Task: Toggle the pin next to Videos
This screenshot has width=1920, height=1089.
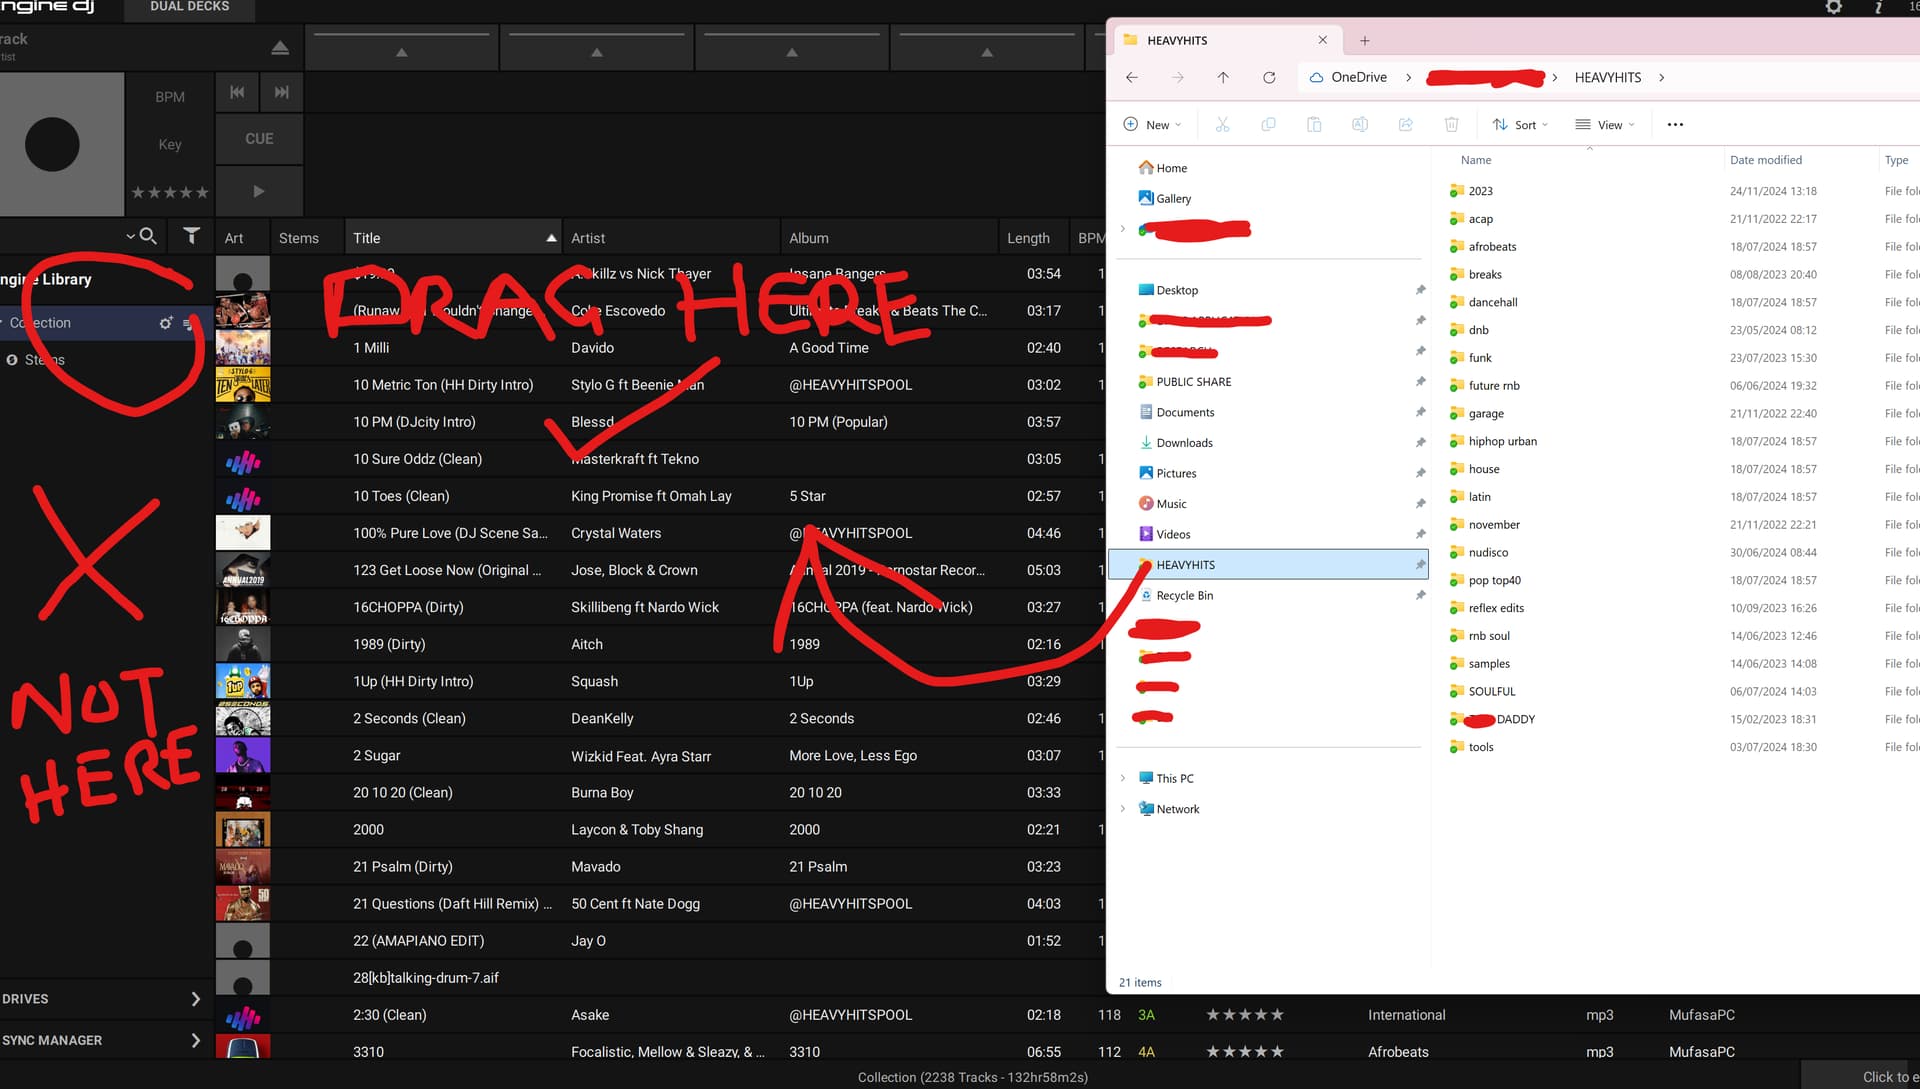Action: click(1420, 534)
